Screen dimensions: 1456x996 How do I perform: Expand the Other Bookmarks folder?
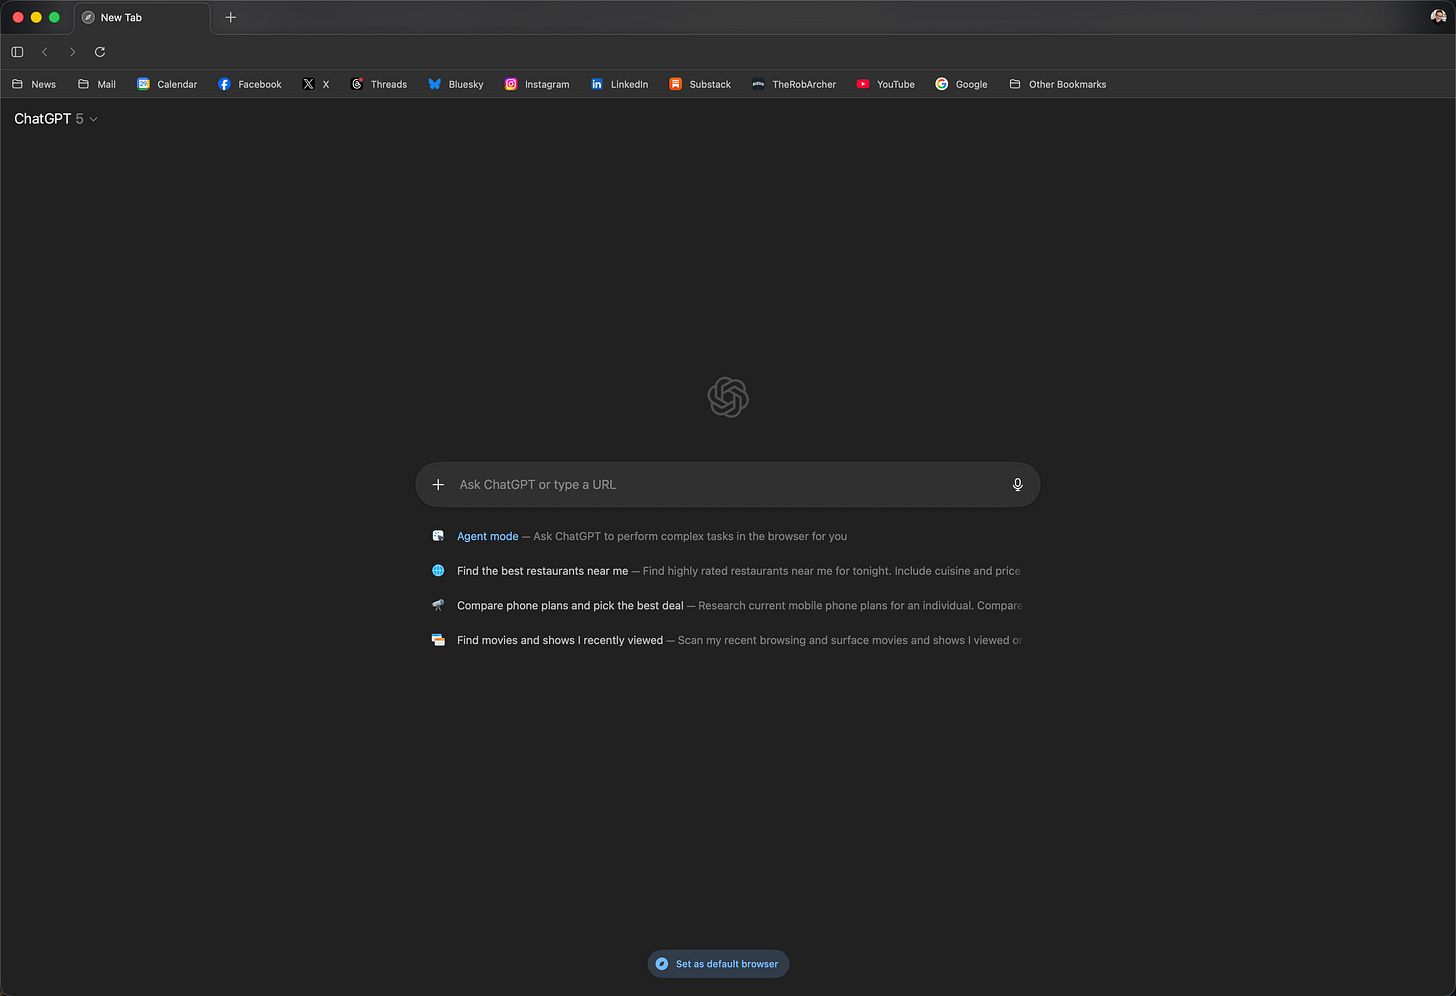coord(1058,84)
